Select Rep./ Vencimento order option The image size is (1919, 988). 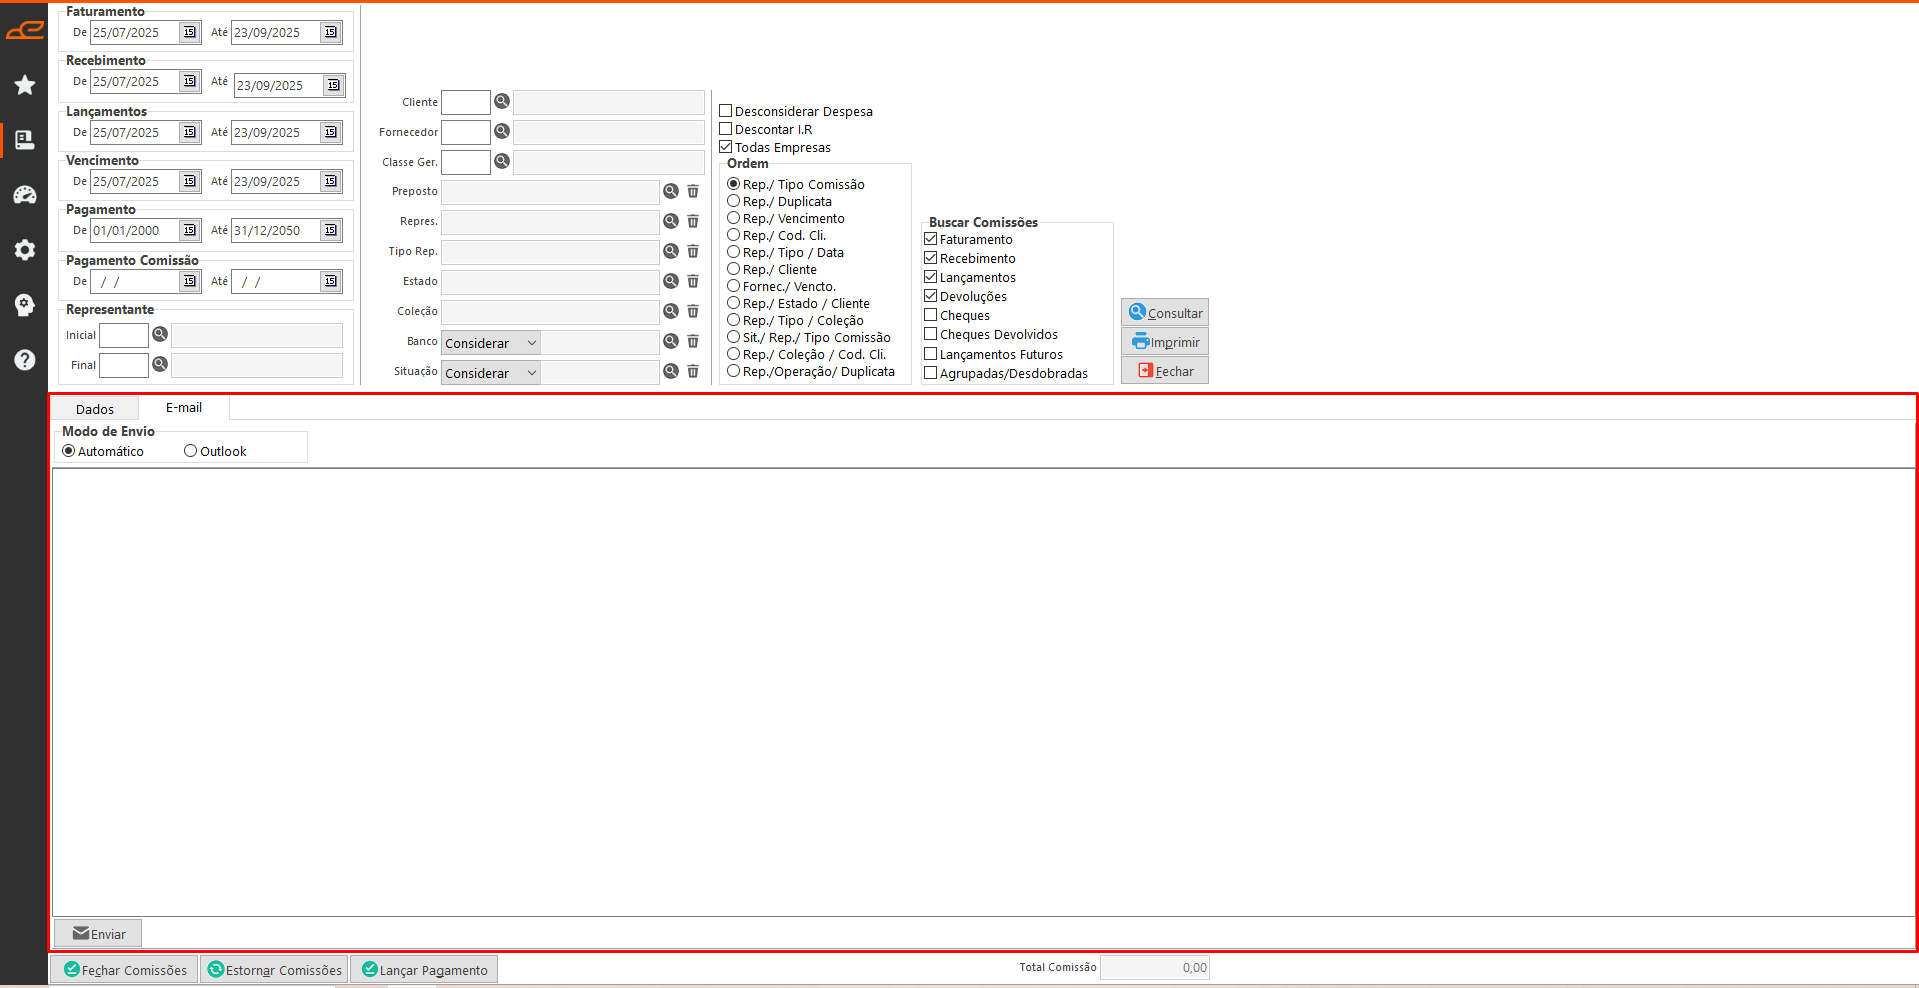734,218
